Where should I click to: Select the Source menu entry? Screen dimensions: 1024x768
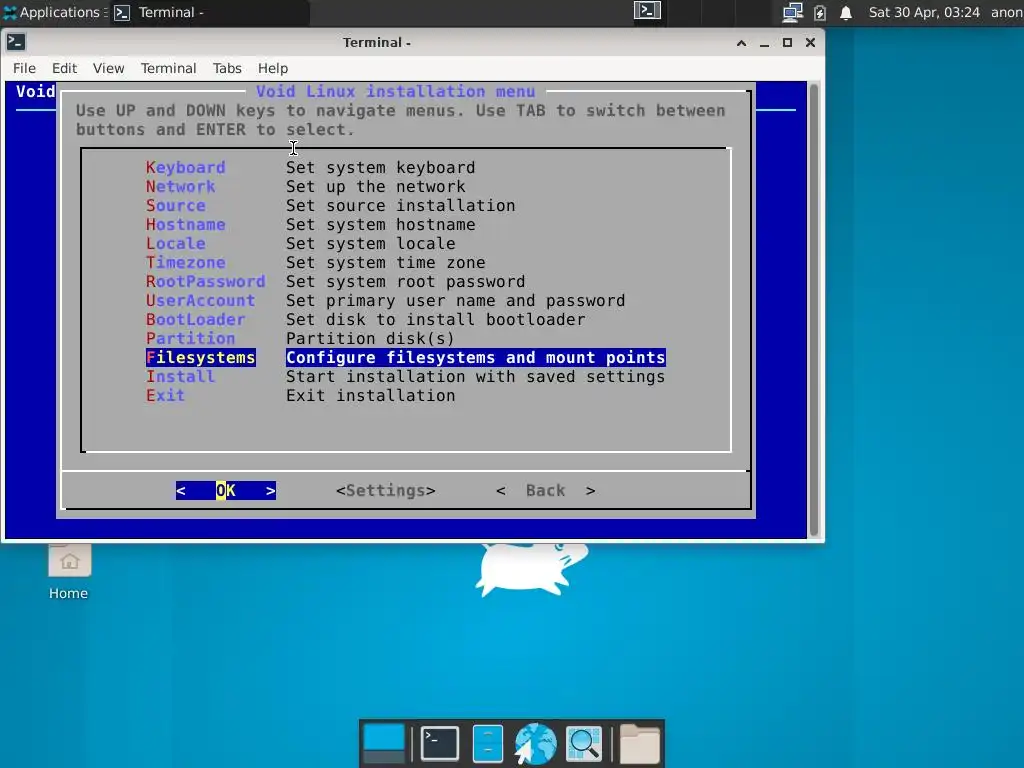176,205
